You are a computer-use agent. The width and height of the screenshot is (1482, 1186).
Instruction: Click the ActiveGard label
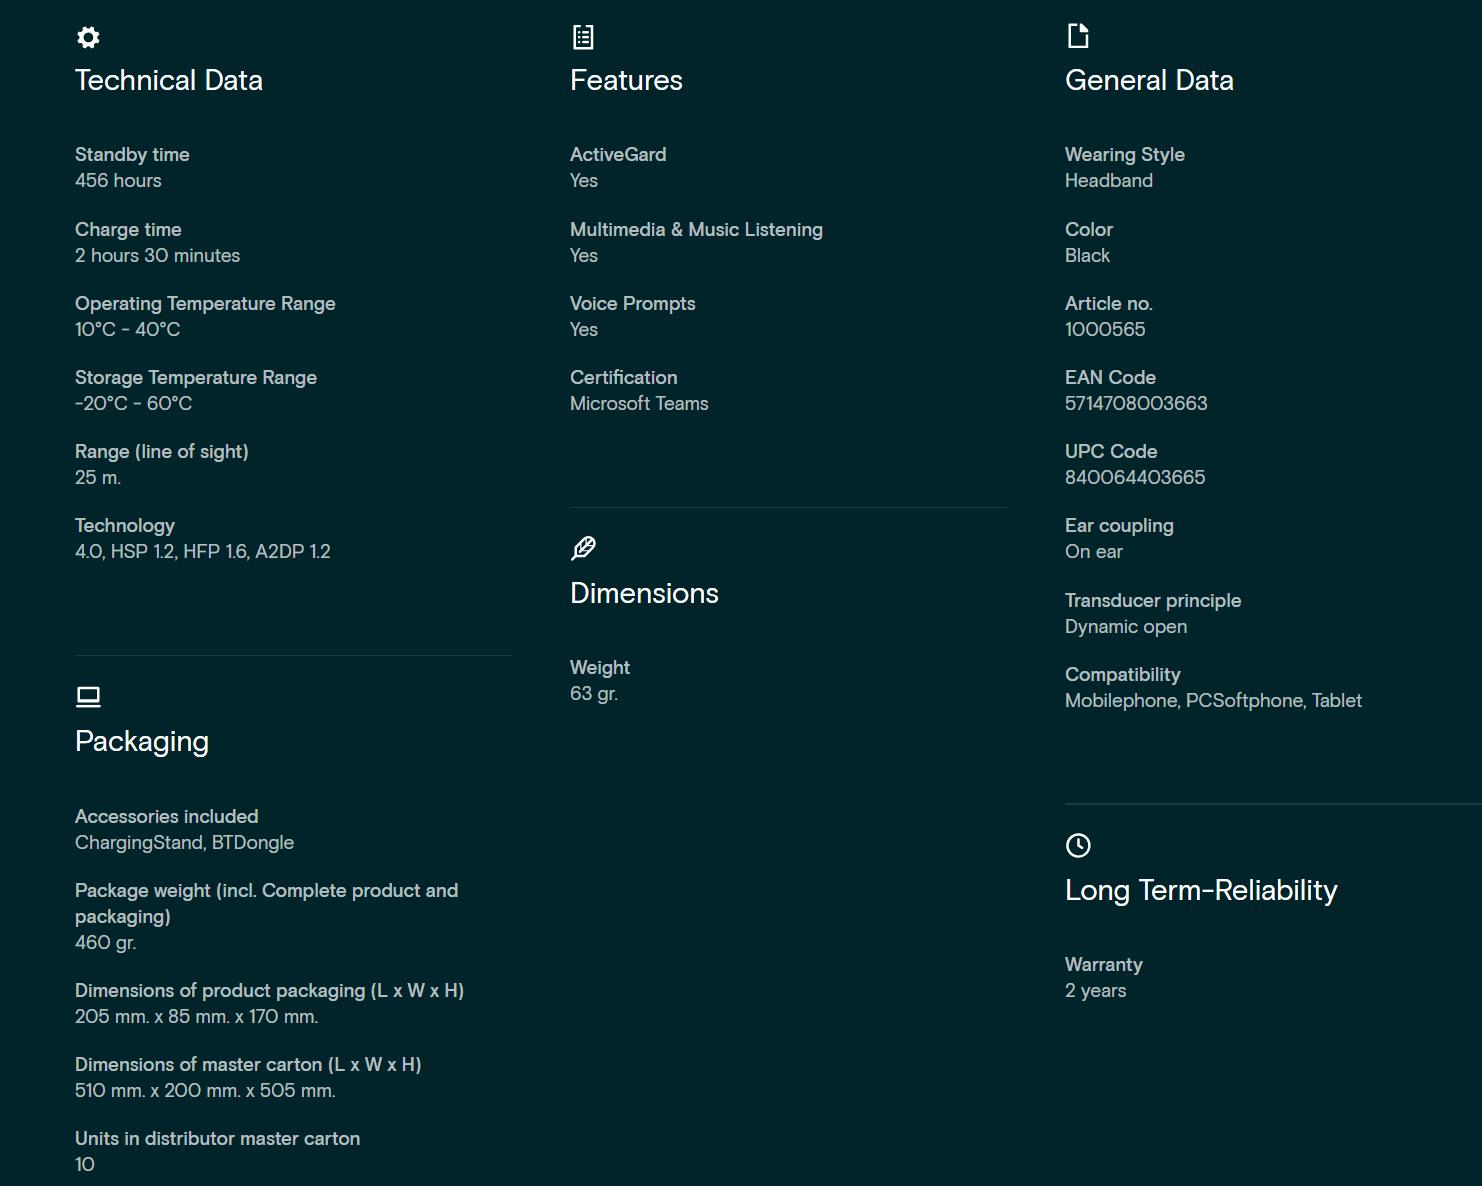click(618, 155)
